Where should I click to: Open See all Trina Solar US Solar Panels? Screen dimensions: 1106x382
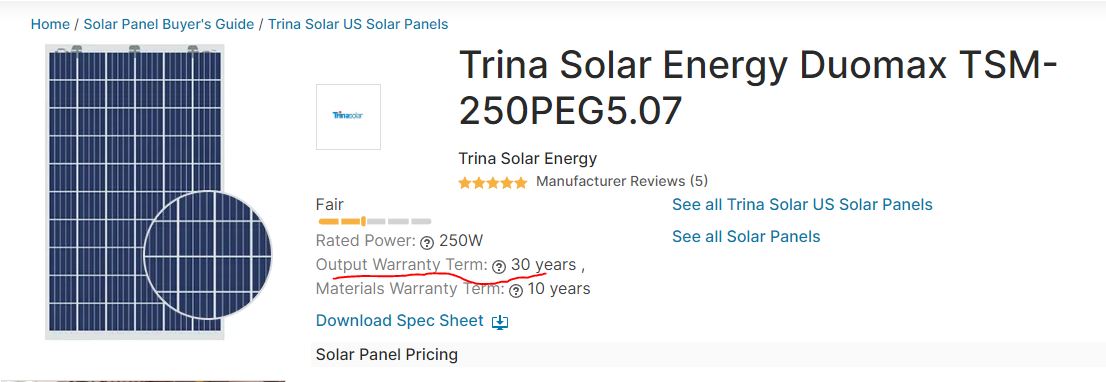tap(802, 205)
